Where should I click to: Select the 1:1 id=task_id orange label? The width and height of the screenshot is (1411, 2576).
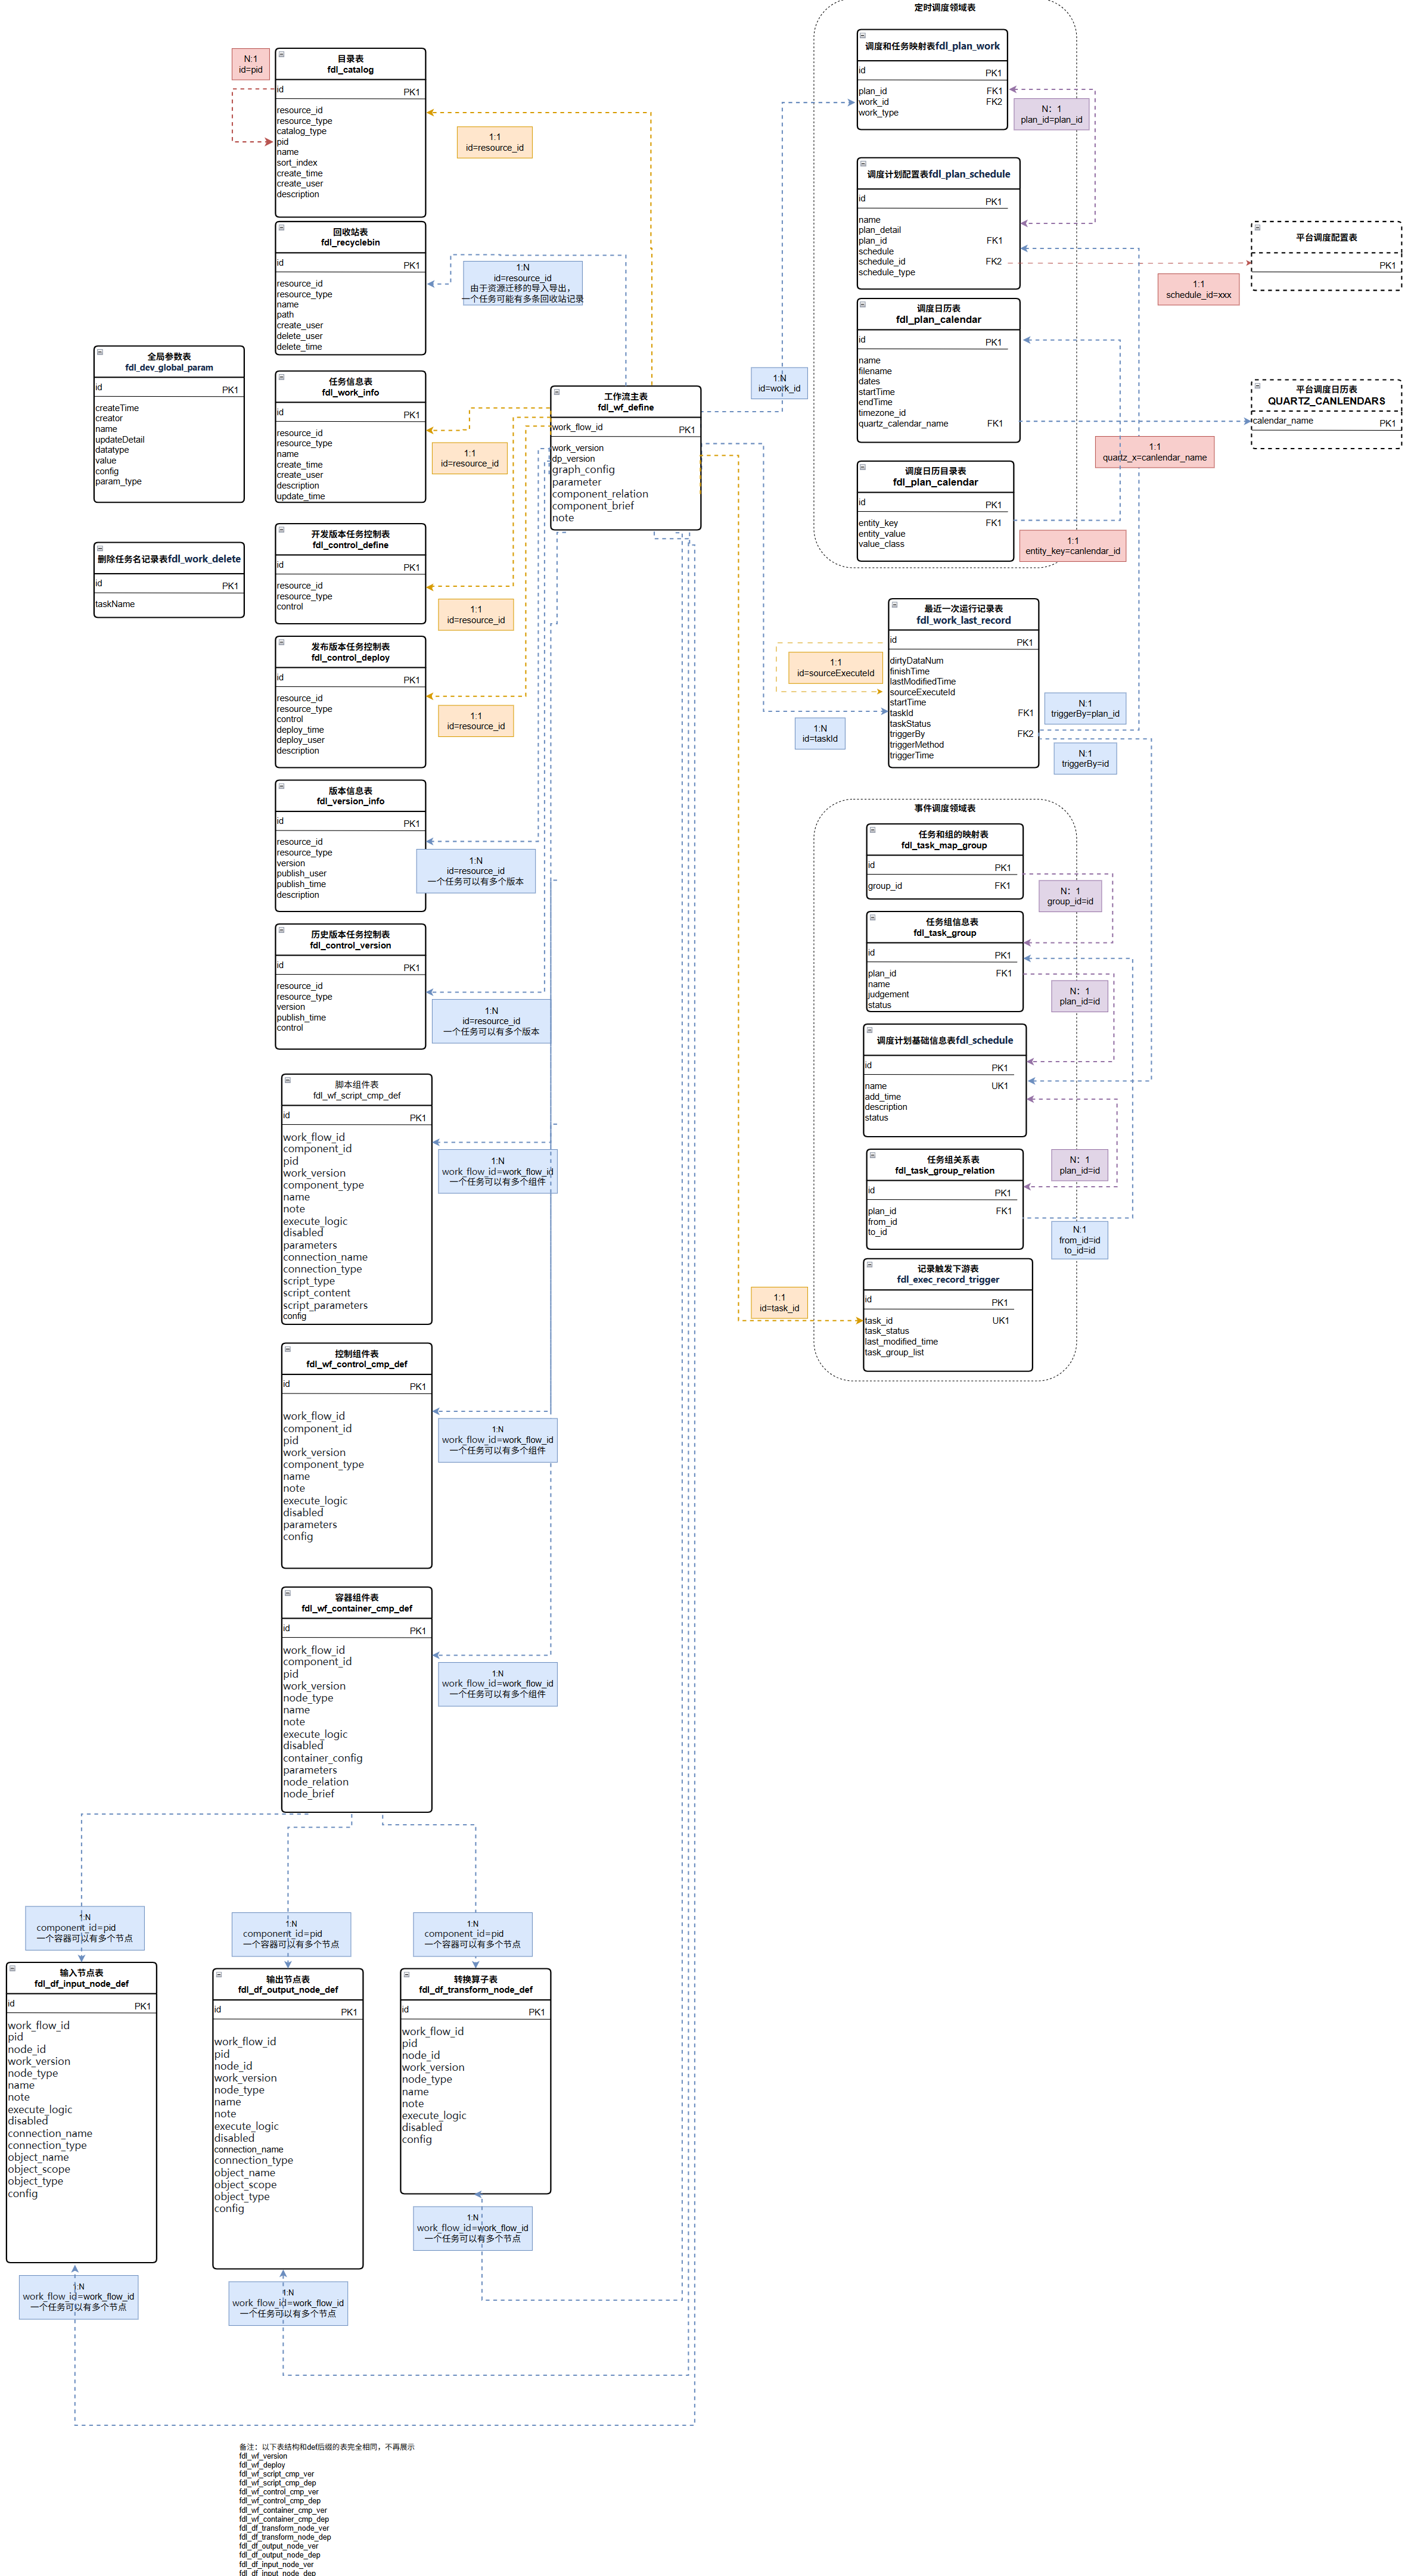pyautogui.click(x=779, y=1303)
